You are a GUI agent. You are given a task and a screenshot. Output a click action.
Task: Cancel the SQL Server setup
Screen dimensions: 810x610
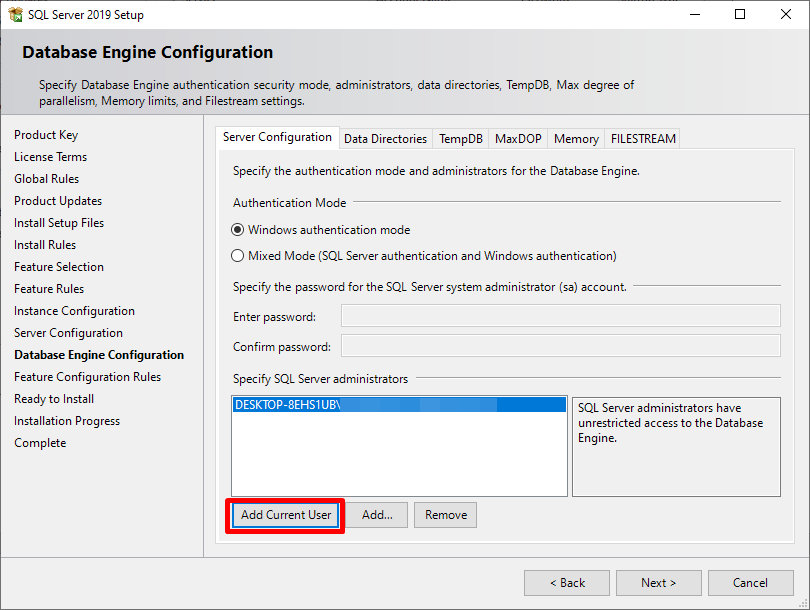point(750,583)
